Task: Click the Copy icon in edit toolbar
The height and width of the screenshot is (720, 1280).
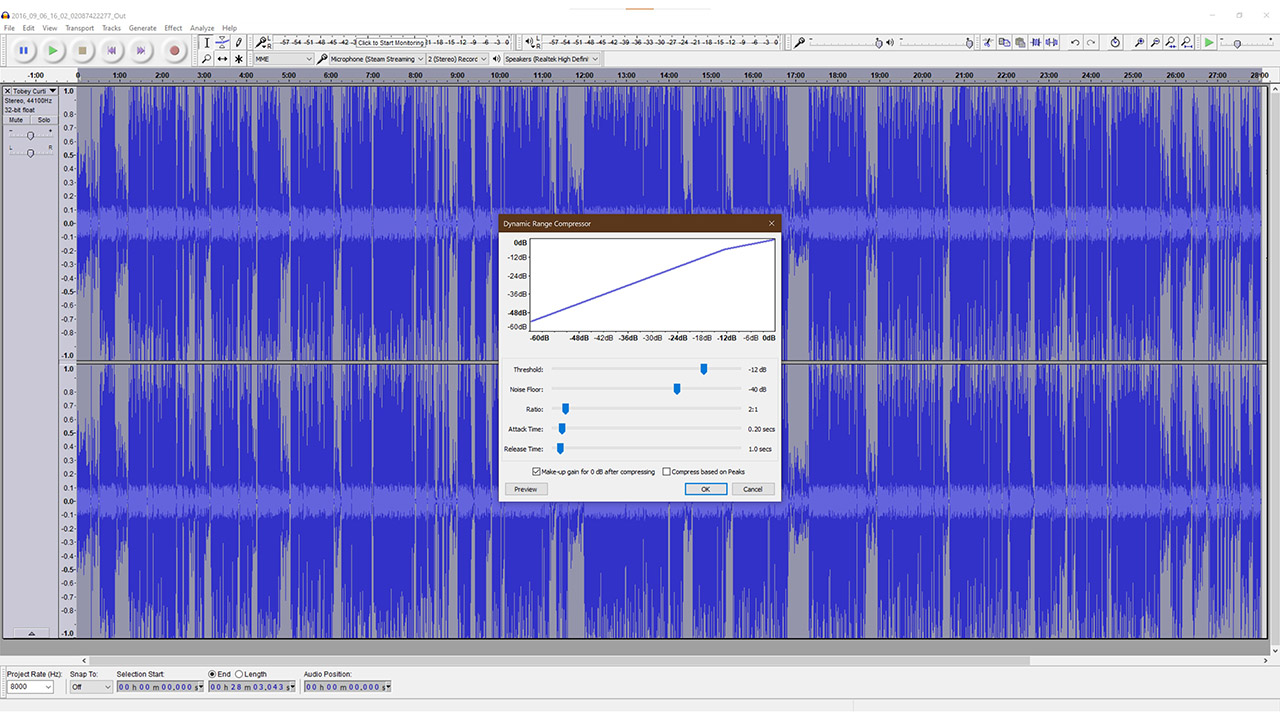Action: tap(1004, 43)
